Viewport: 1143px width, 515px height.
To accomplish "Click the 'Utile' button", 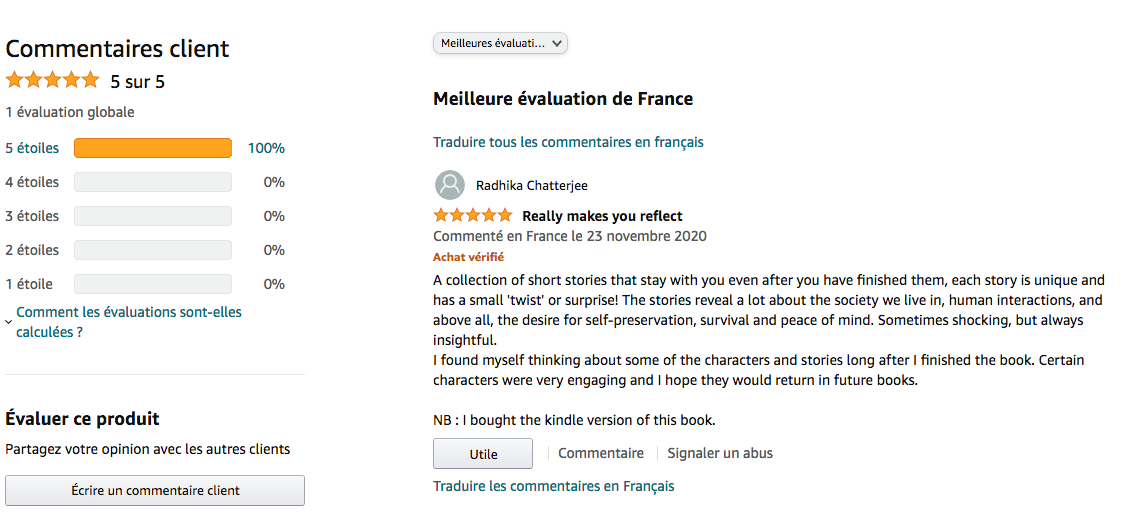I will click(x=483, y=454).
